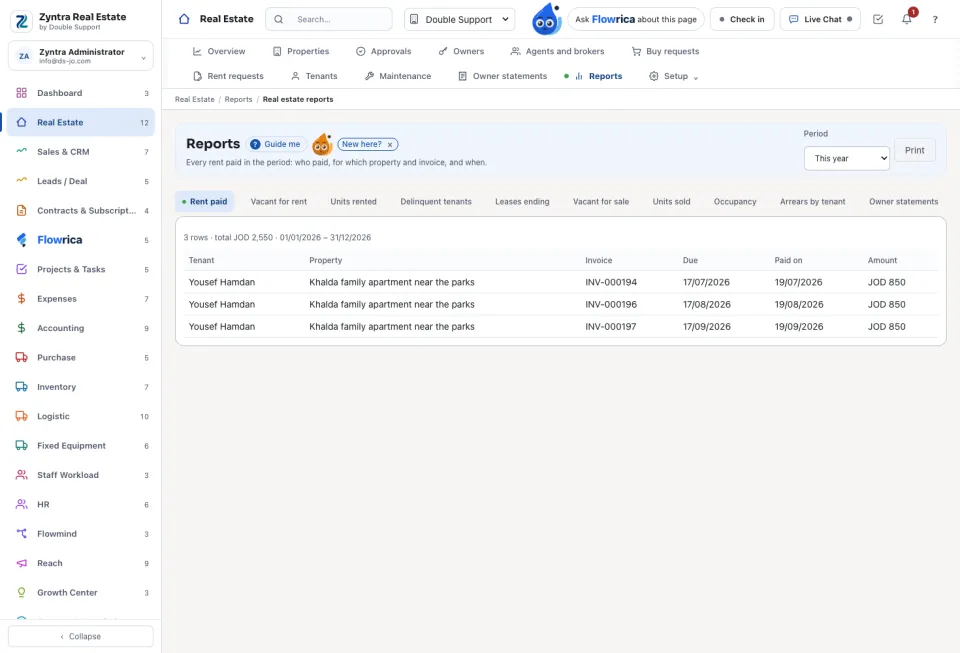Open the Rent requests tab
This screenshot has height=653, width=960.
click(x=228, y=76)
